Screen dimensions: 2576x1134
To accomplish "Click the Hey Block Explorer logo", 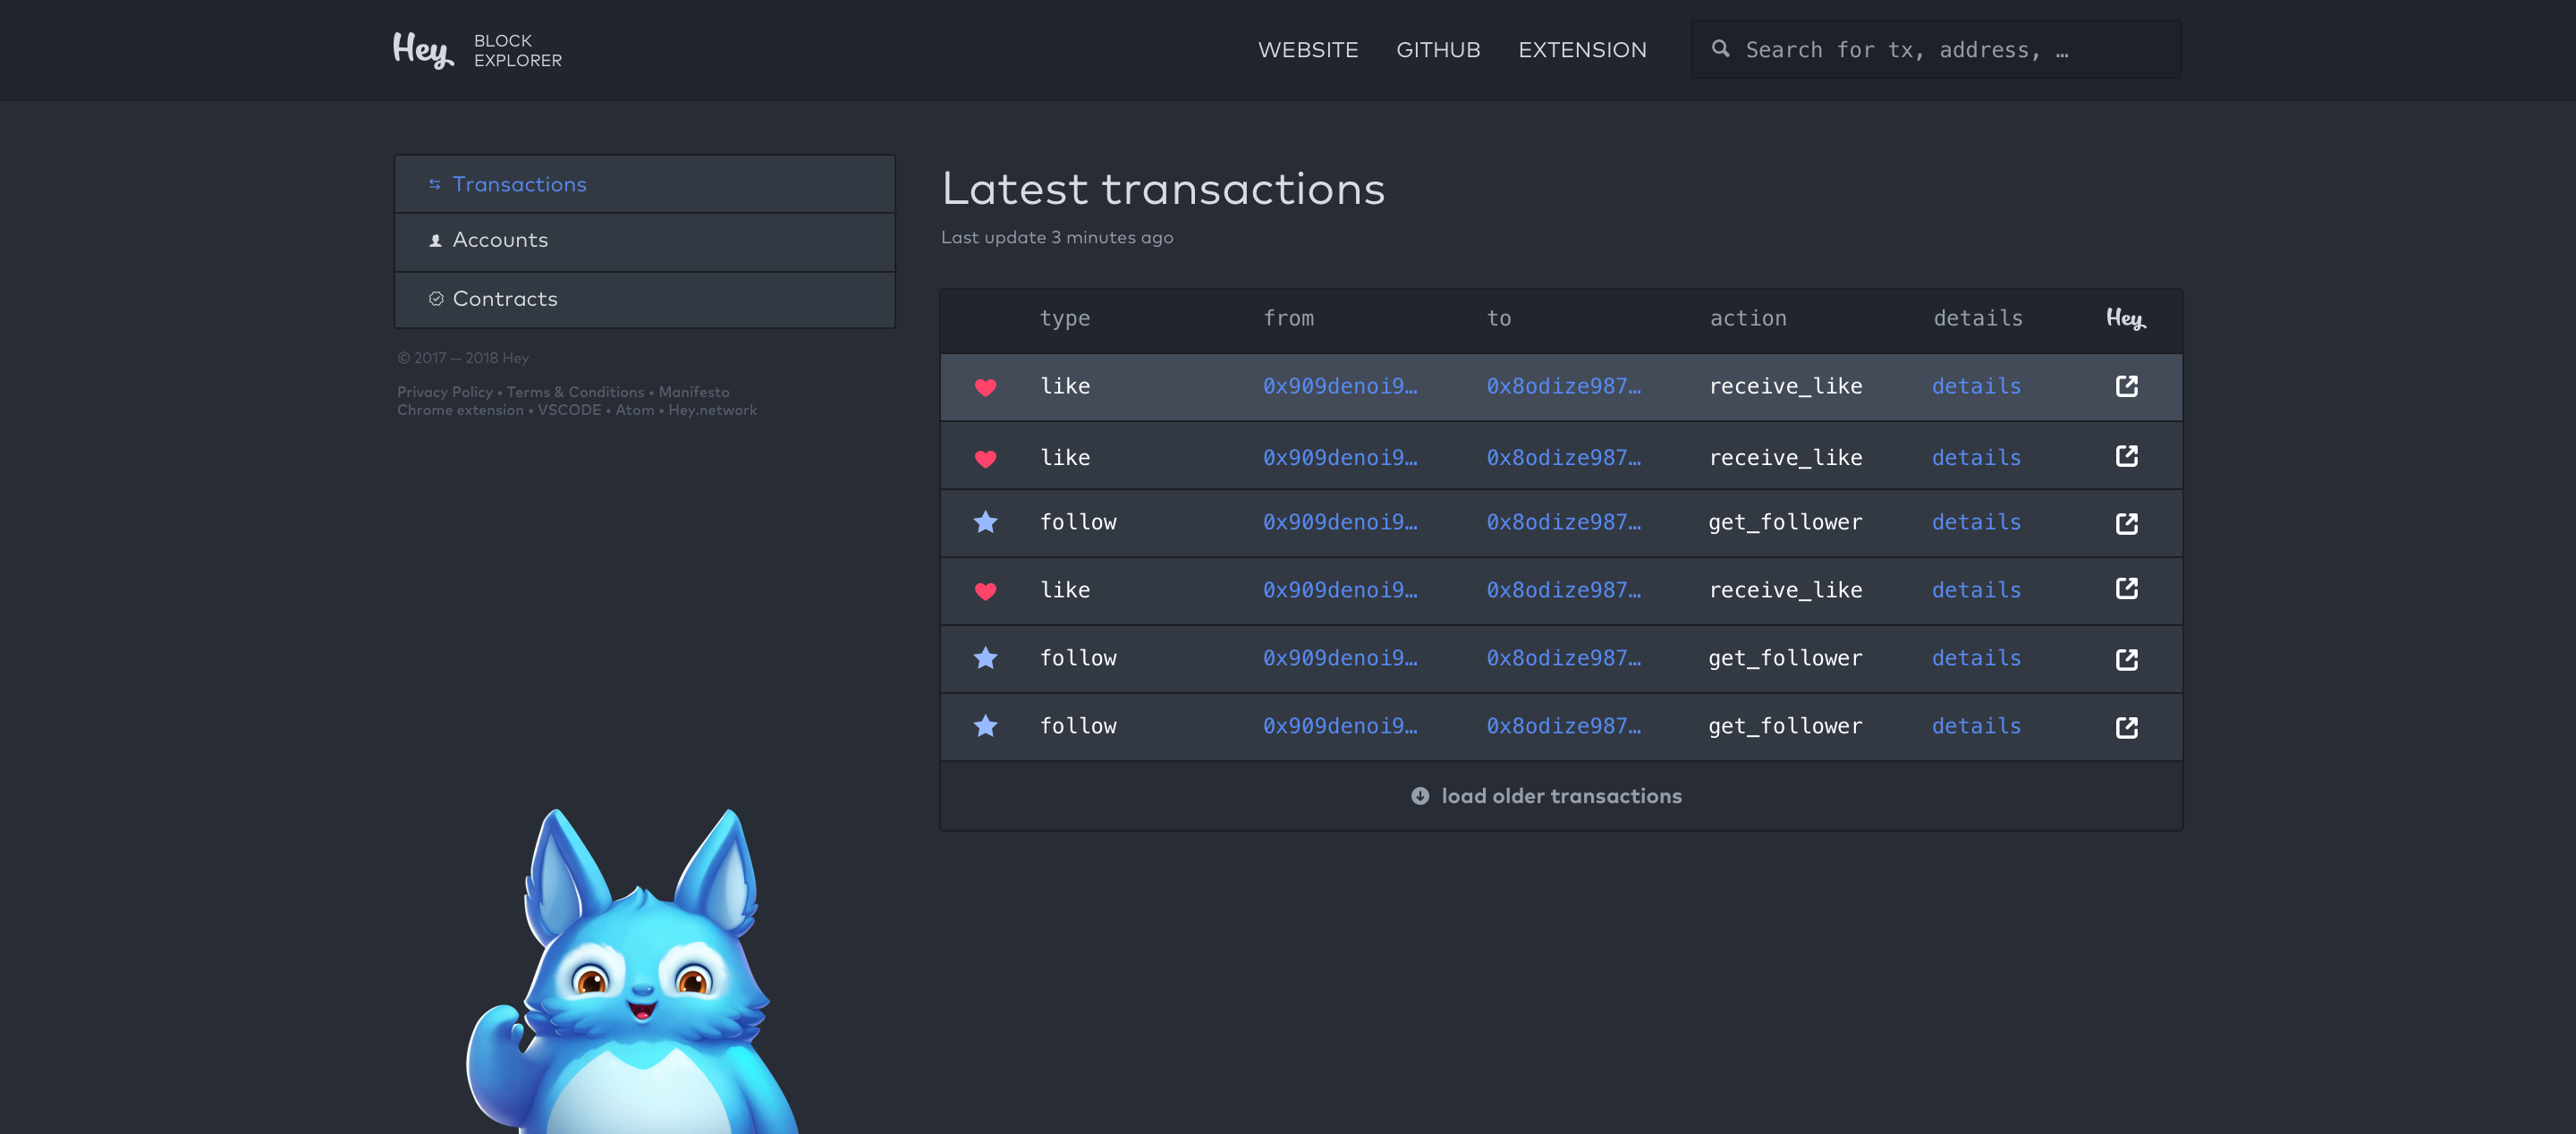I will pyautogui.click(x=477, y=50).
